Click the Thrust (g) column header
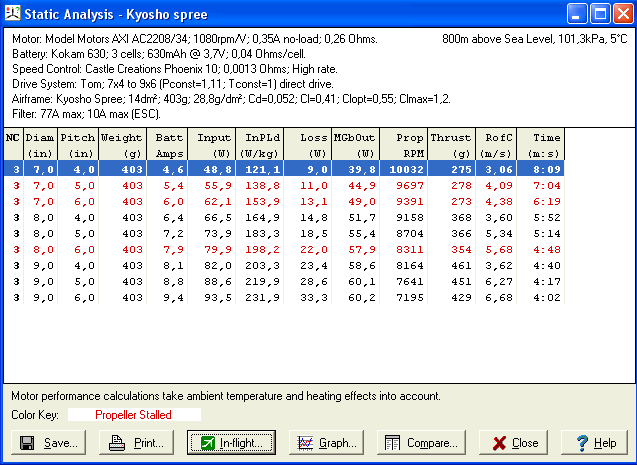637x465 pixels. (x=450, y=145)
